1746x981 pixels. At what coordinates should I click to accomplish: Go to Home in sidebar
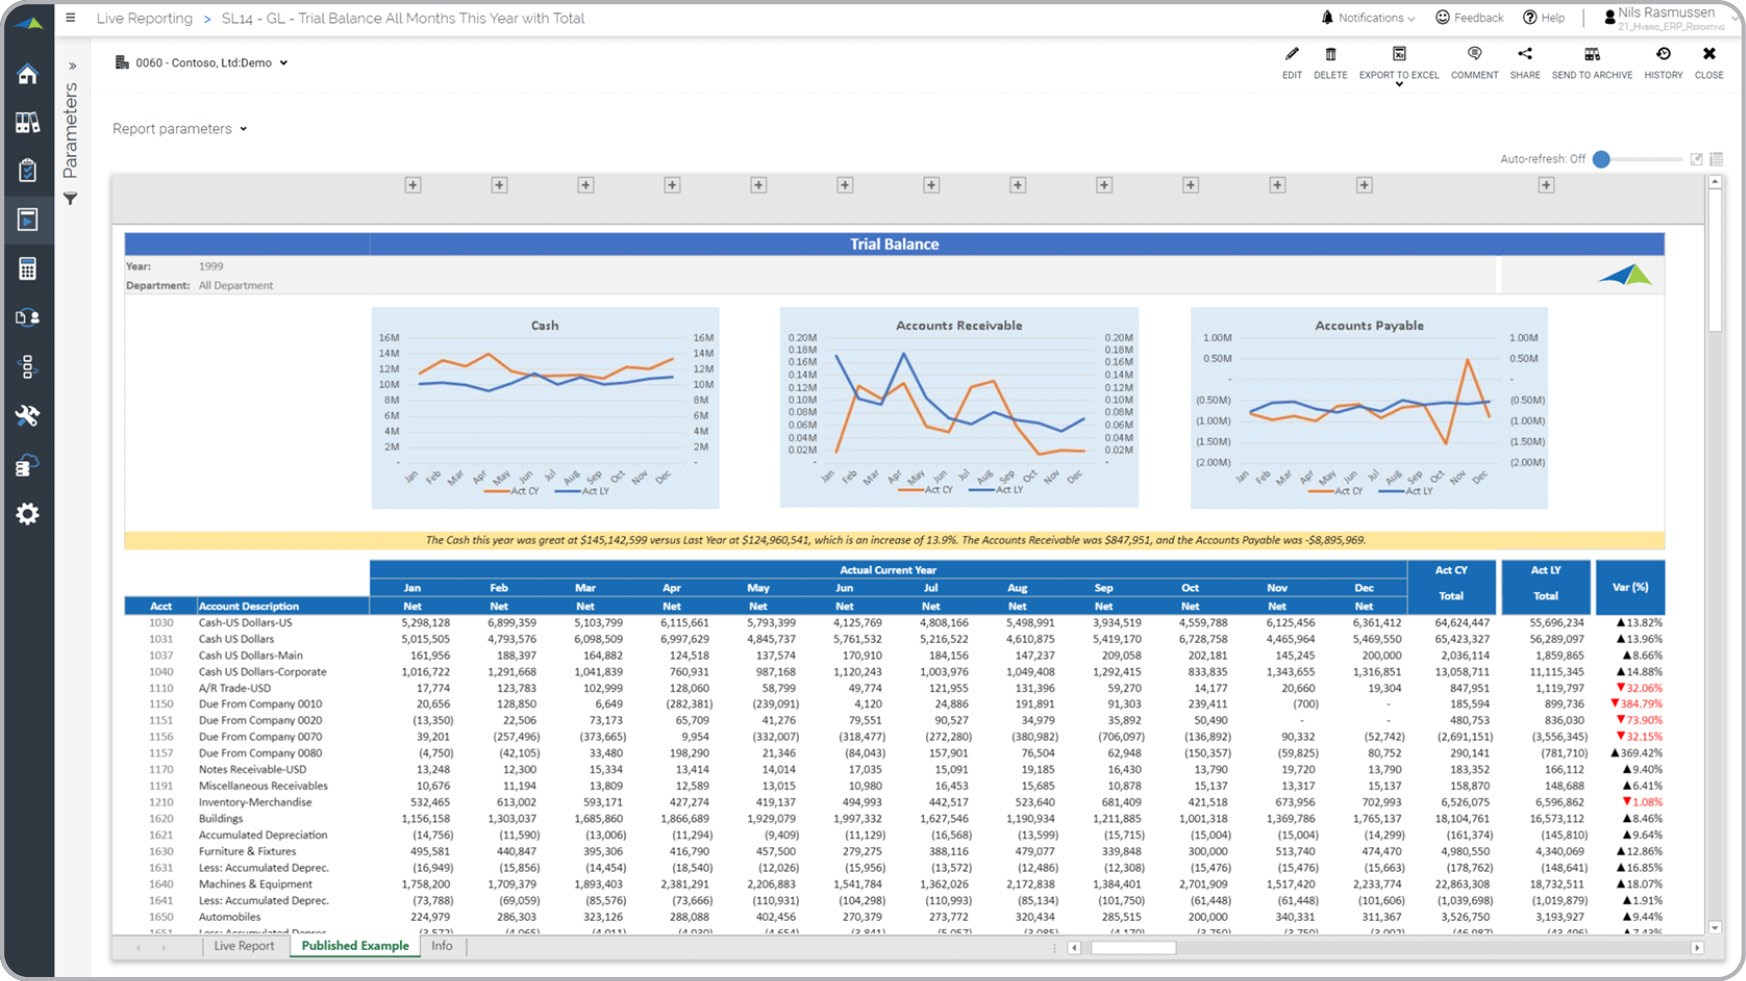28,75
